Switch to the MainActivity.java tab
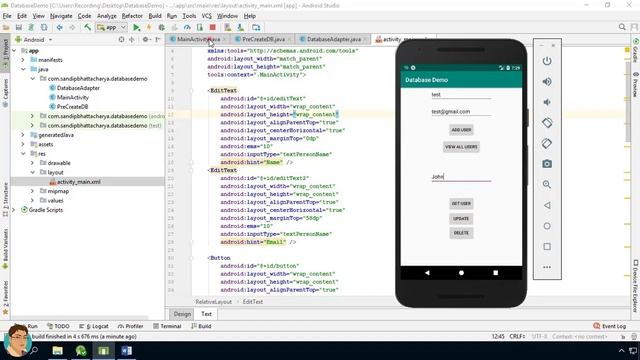This screenshot has width=640, height=360. tap(198, 39)
